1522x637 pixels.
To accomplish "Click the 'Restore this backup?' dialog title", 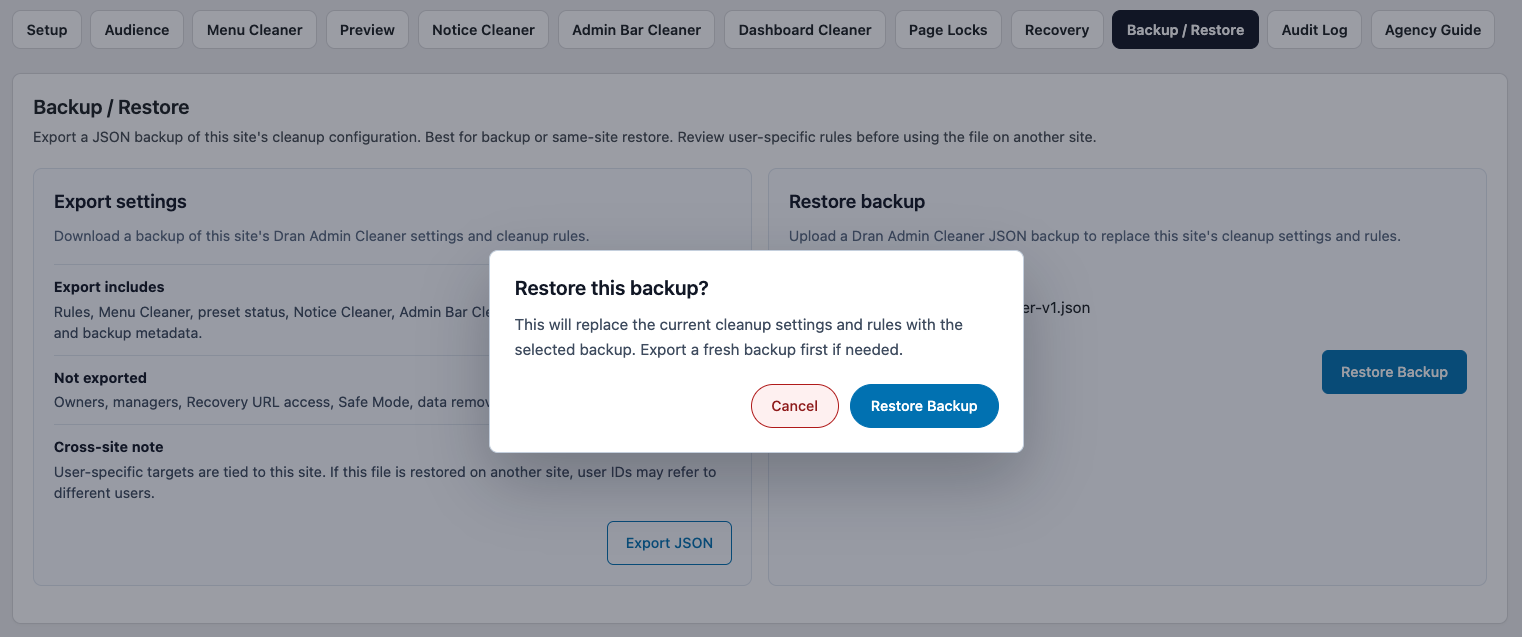I will 612,288.
